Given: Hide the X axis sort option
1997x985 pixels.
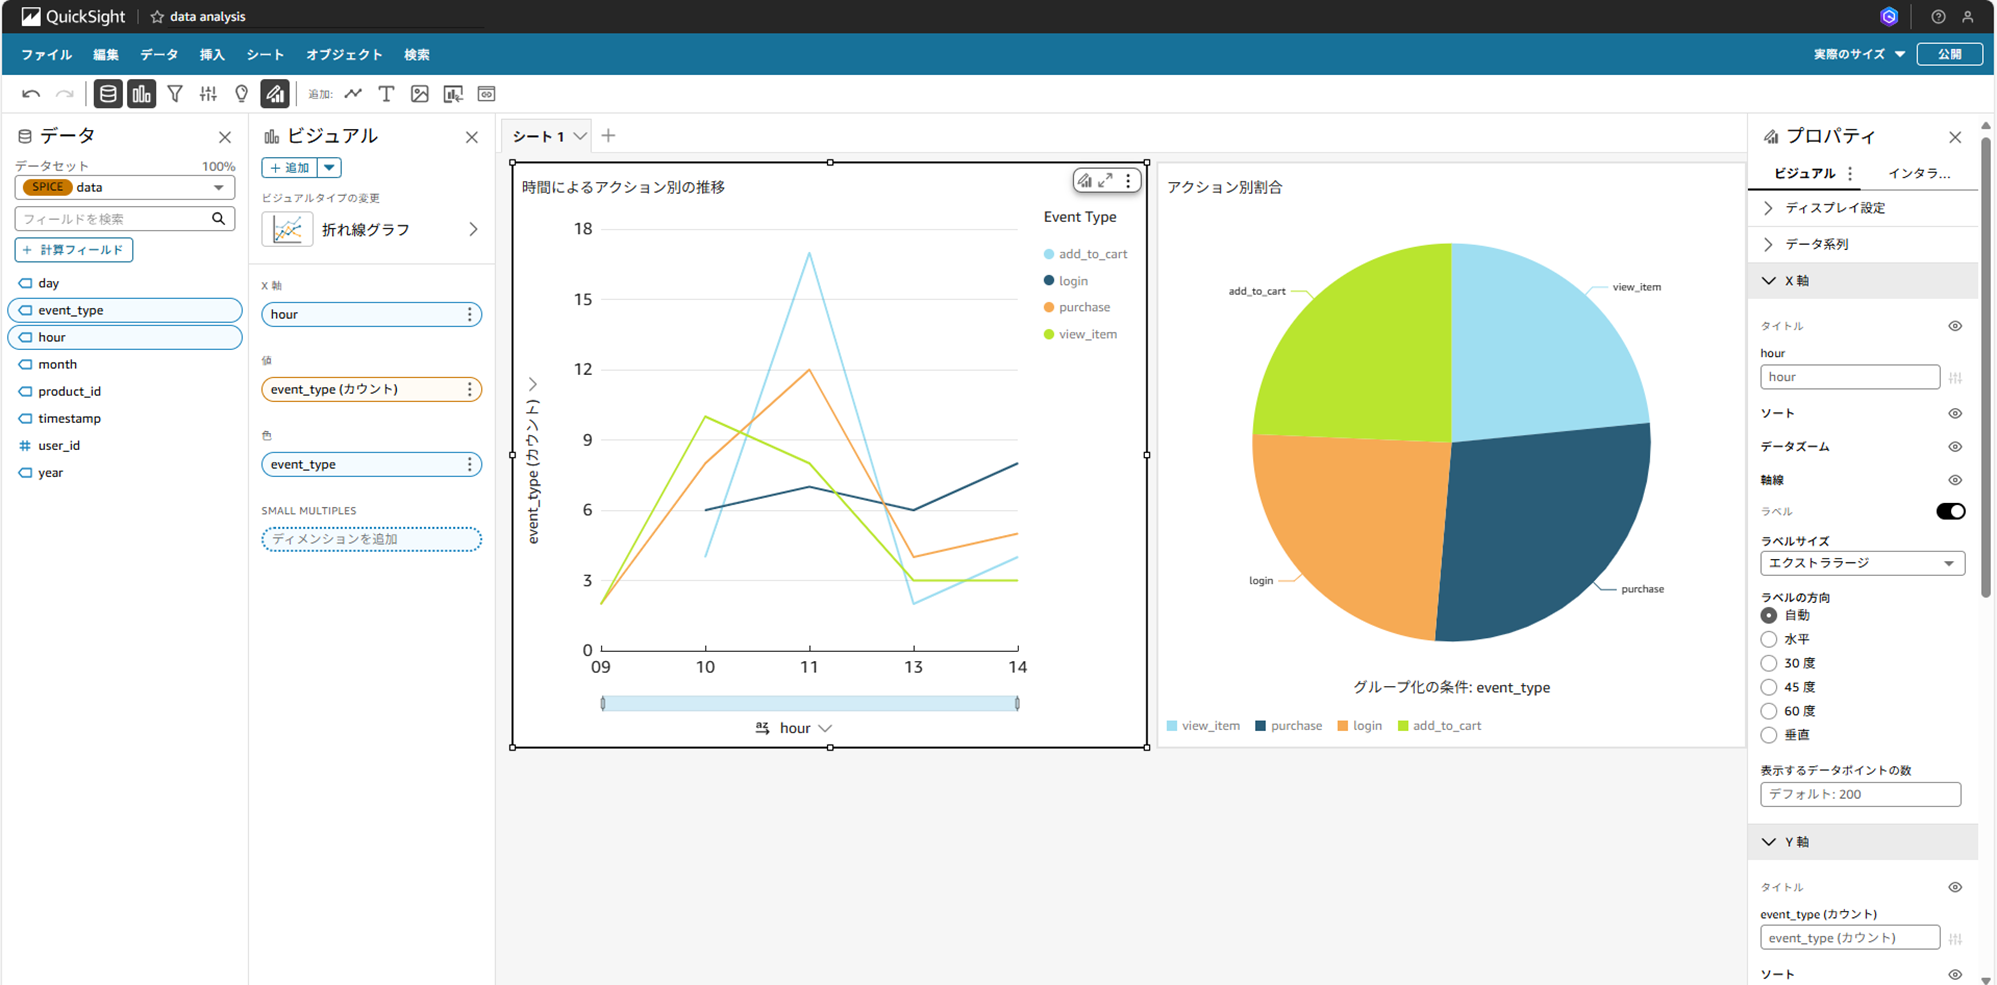Looking at the screenshot, I should (x=1955, y=413).
